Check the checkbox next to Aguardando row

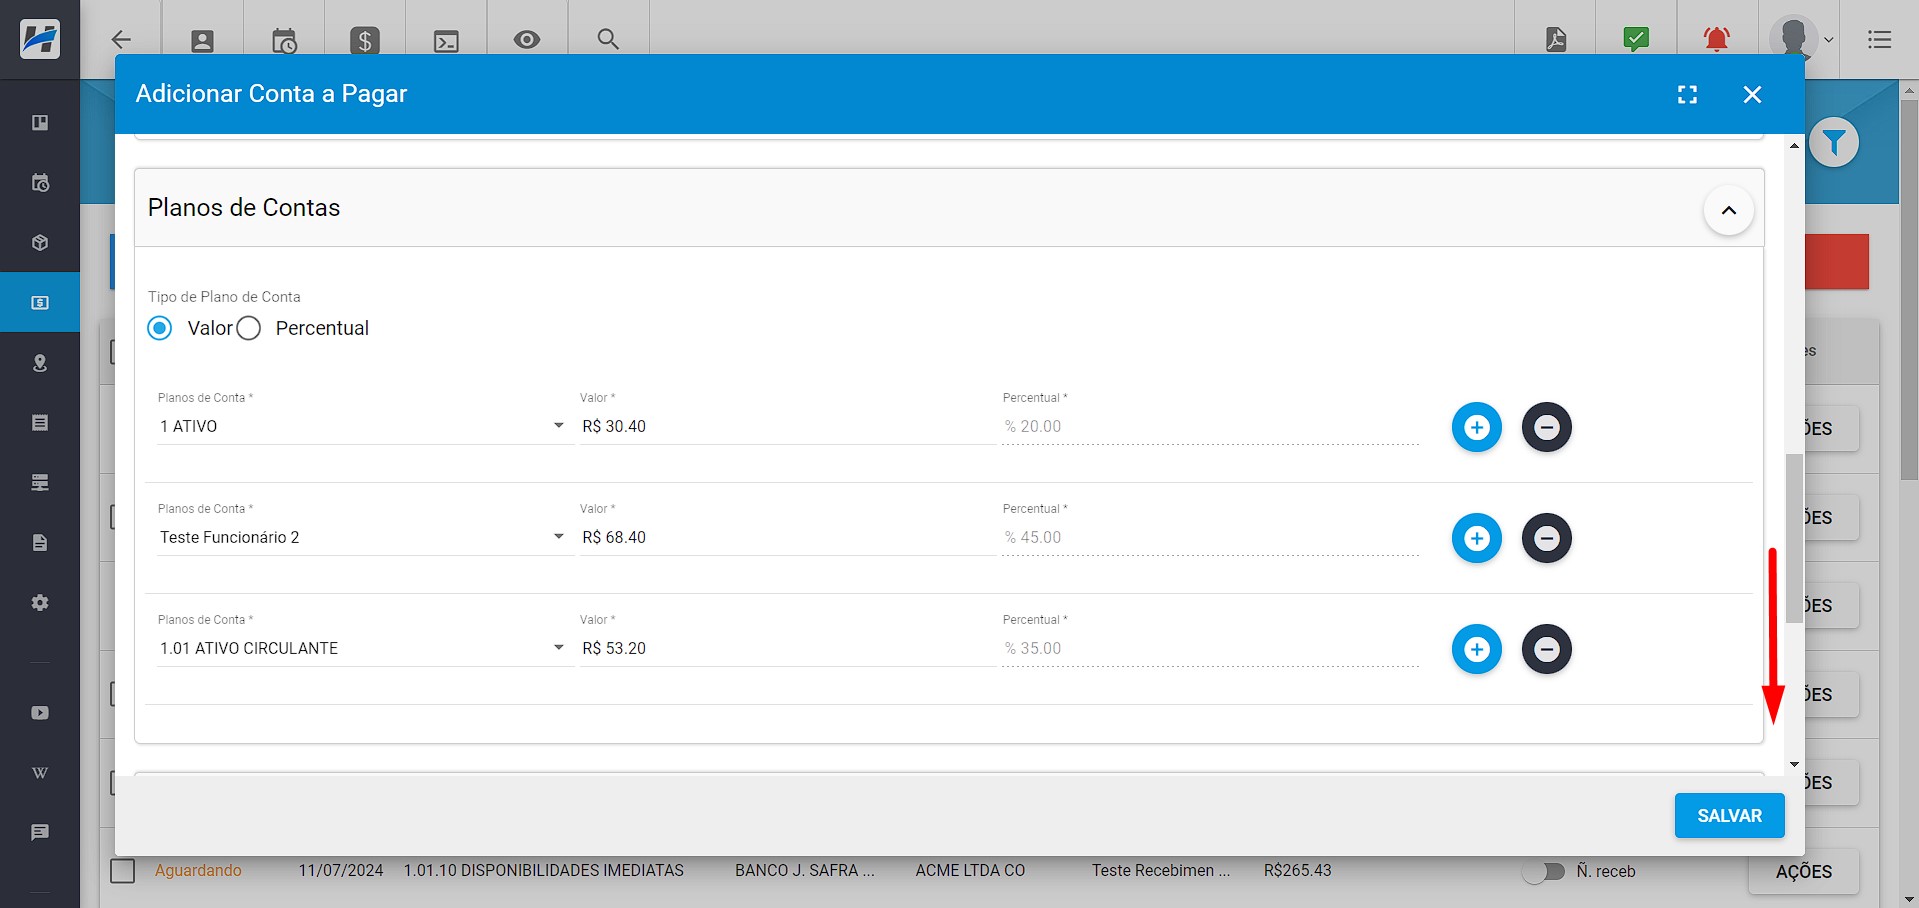[122, 871]
